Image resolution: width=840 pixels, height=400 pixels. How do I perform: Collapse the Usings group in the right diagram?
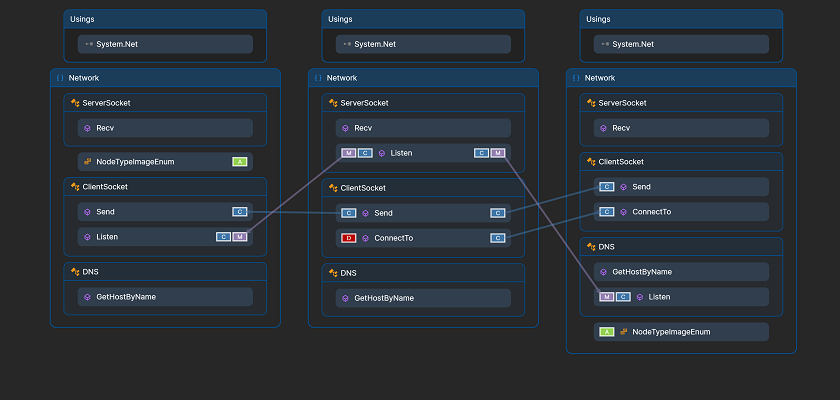click(x=598, y=18)
